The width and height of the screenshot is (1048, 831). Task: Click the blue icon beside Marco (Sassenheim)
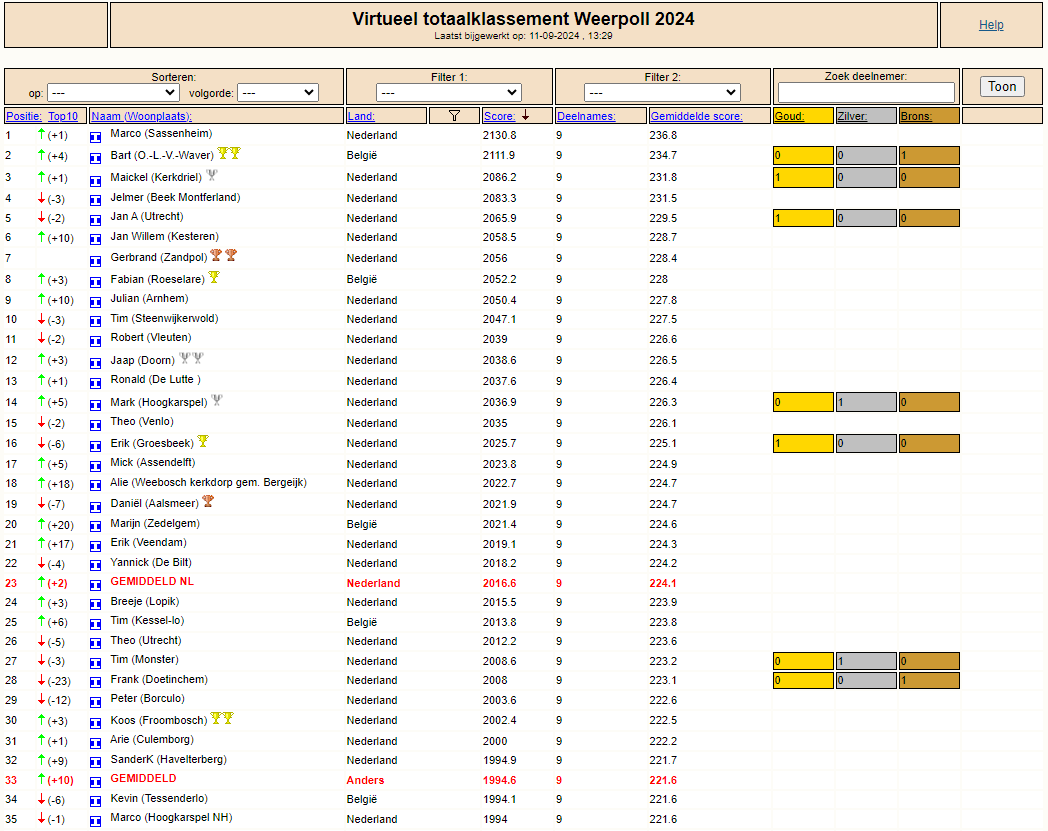[96, 137]
